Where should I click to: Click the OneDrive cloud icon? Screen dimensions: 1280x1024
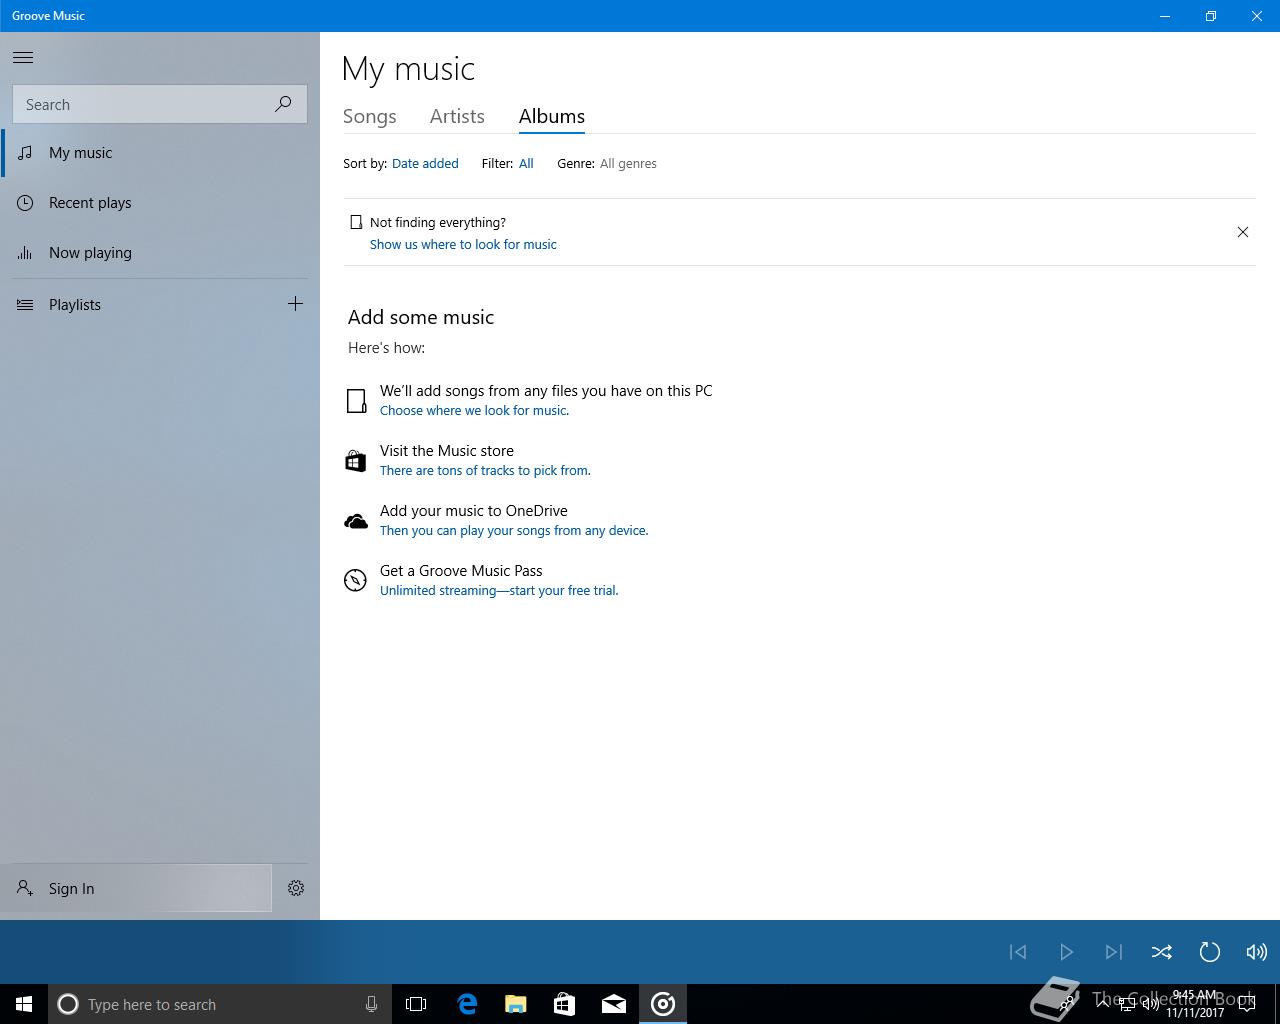356,521
